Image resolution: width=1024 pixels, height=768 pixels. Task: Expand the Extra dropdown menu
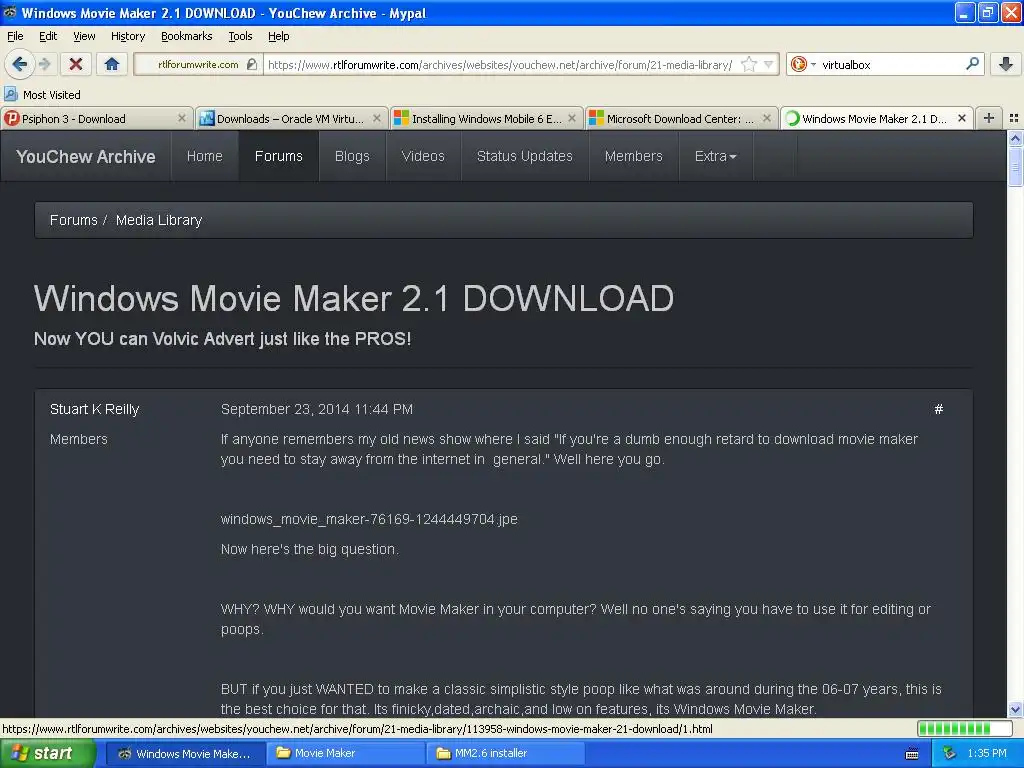716,156
